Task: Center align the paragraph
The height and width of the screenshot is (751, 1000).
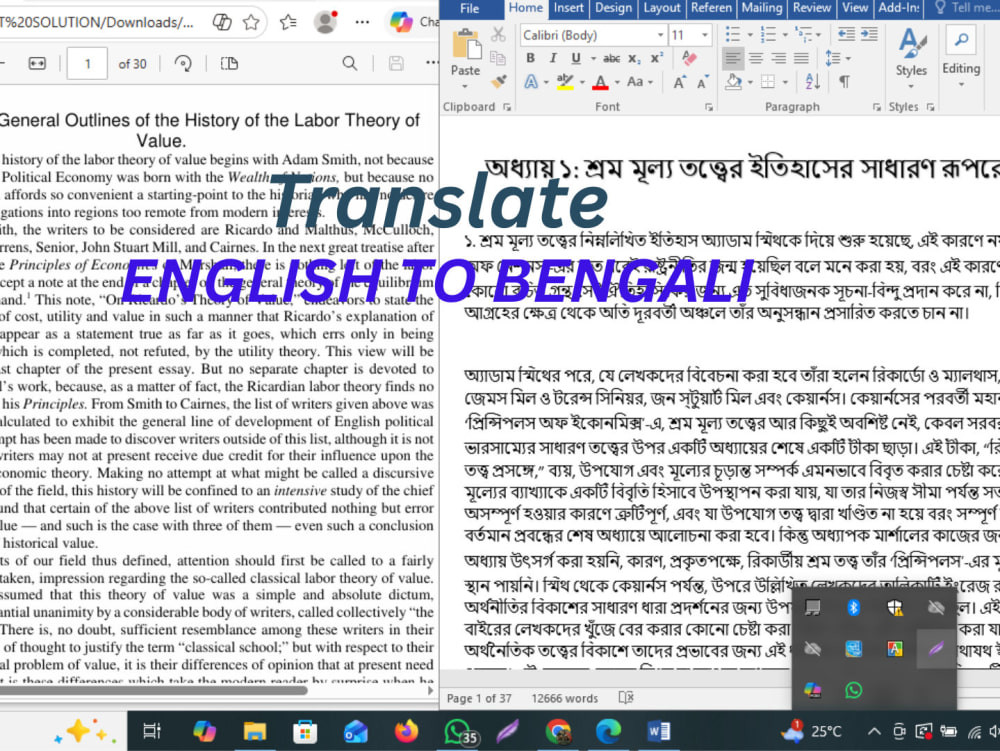Action: click(x=756, y=59)
